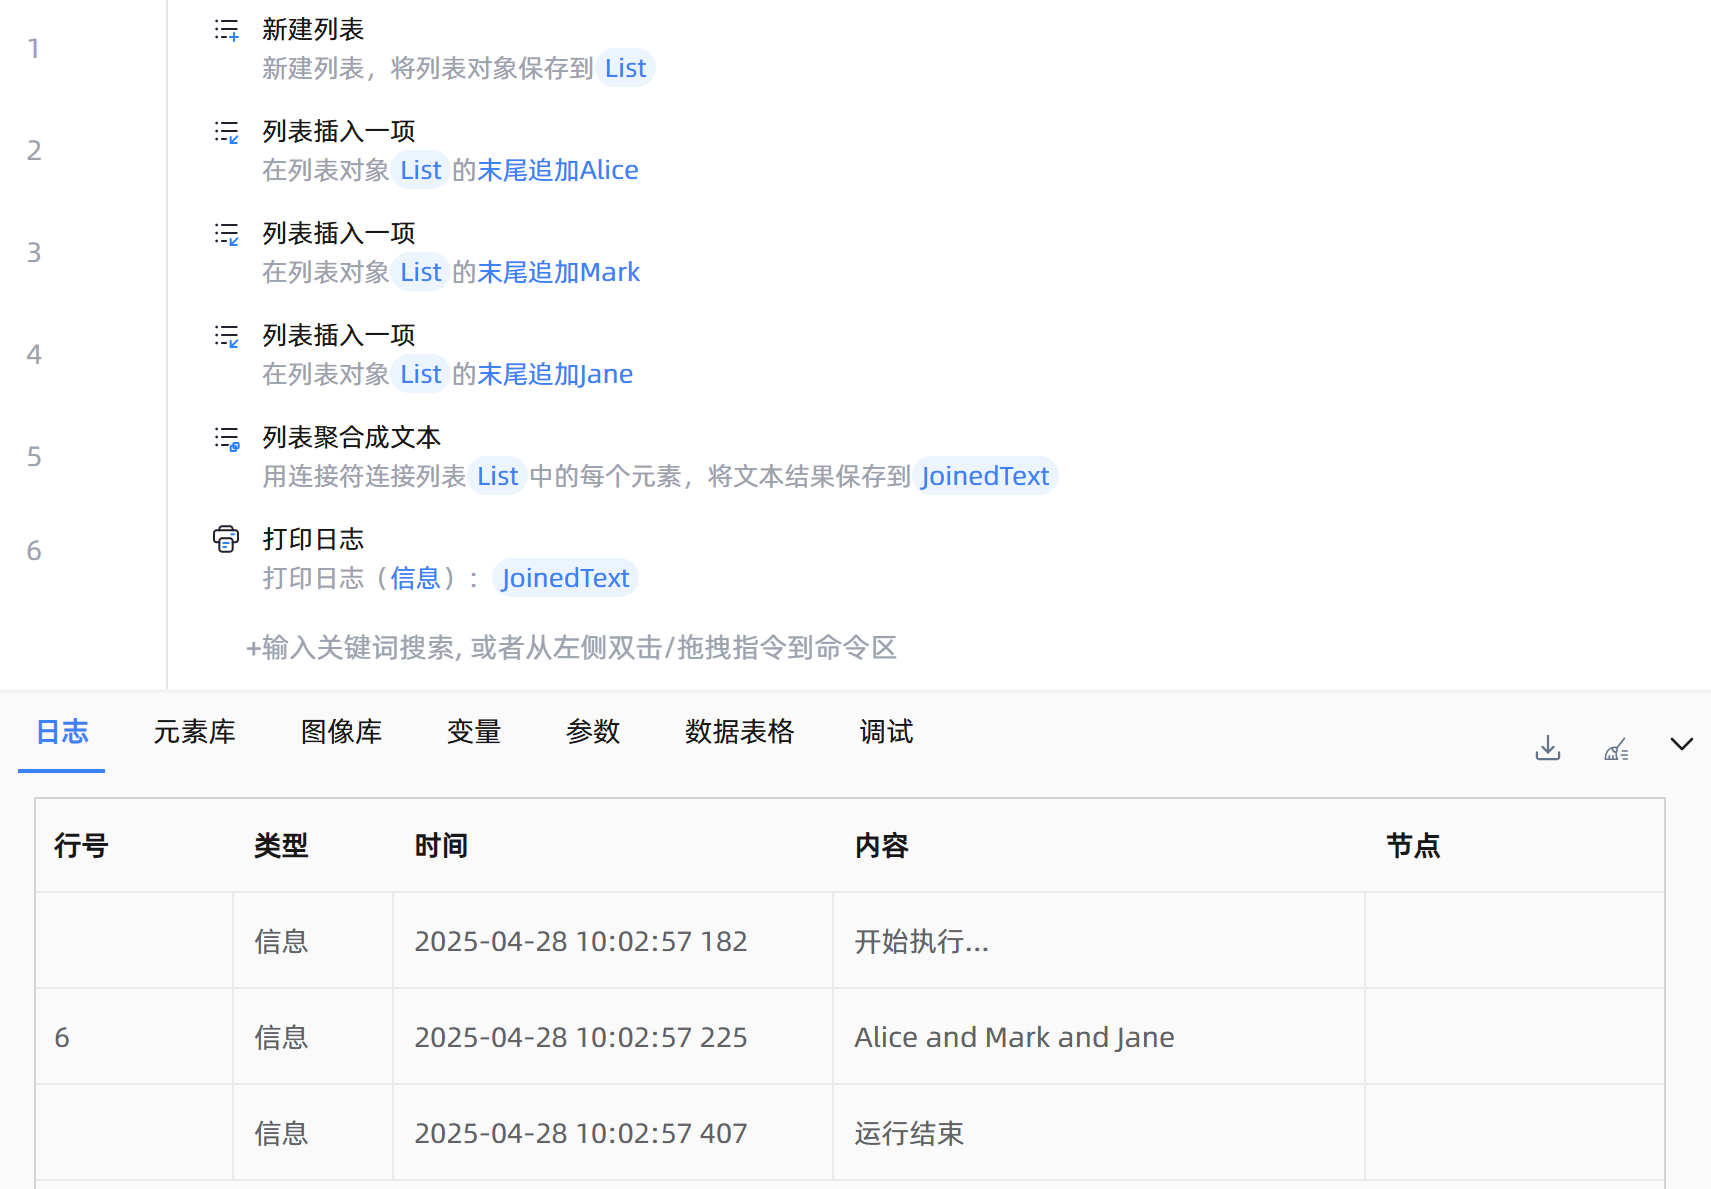Collapse the bottom panel with the chevron
Screen dimensions: 1711x1189
(x=1681, y=744)
